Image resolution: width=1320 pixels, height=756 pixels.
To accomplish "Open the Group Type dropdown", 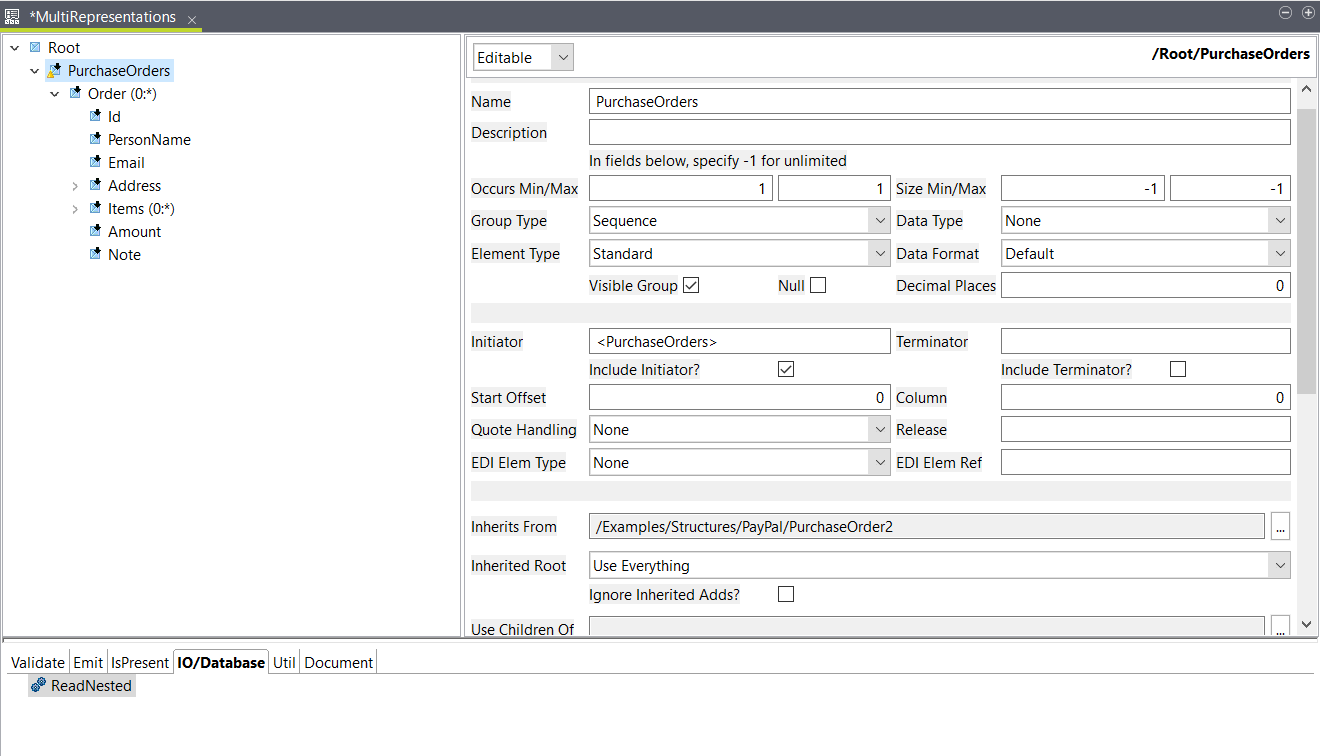I will click(879, 219).
